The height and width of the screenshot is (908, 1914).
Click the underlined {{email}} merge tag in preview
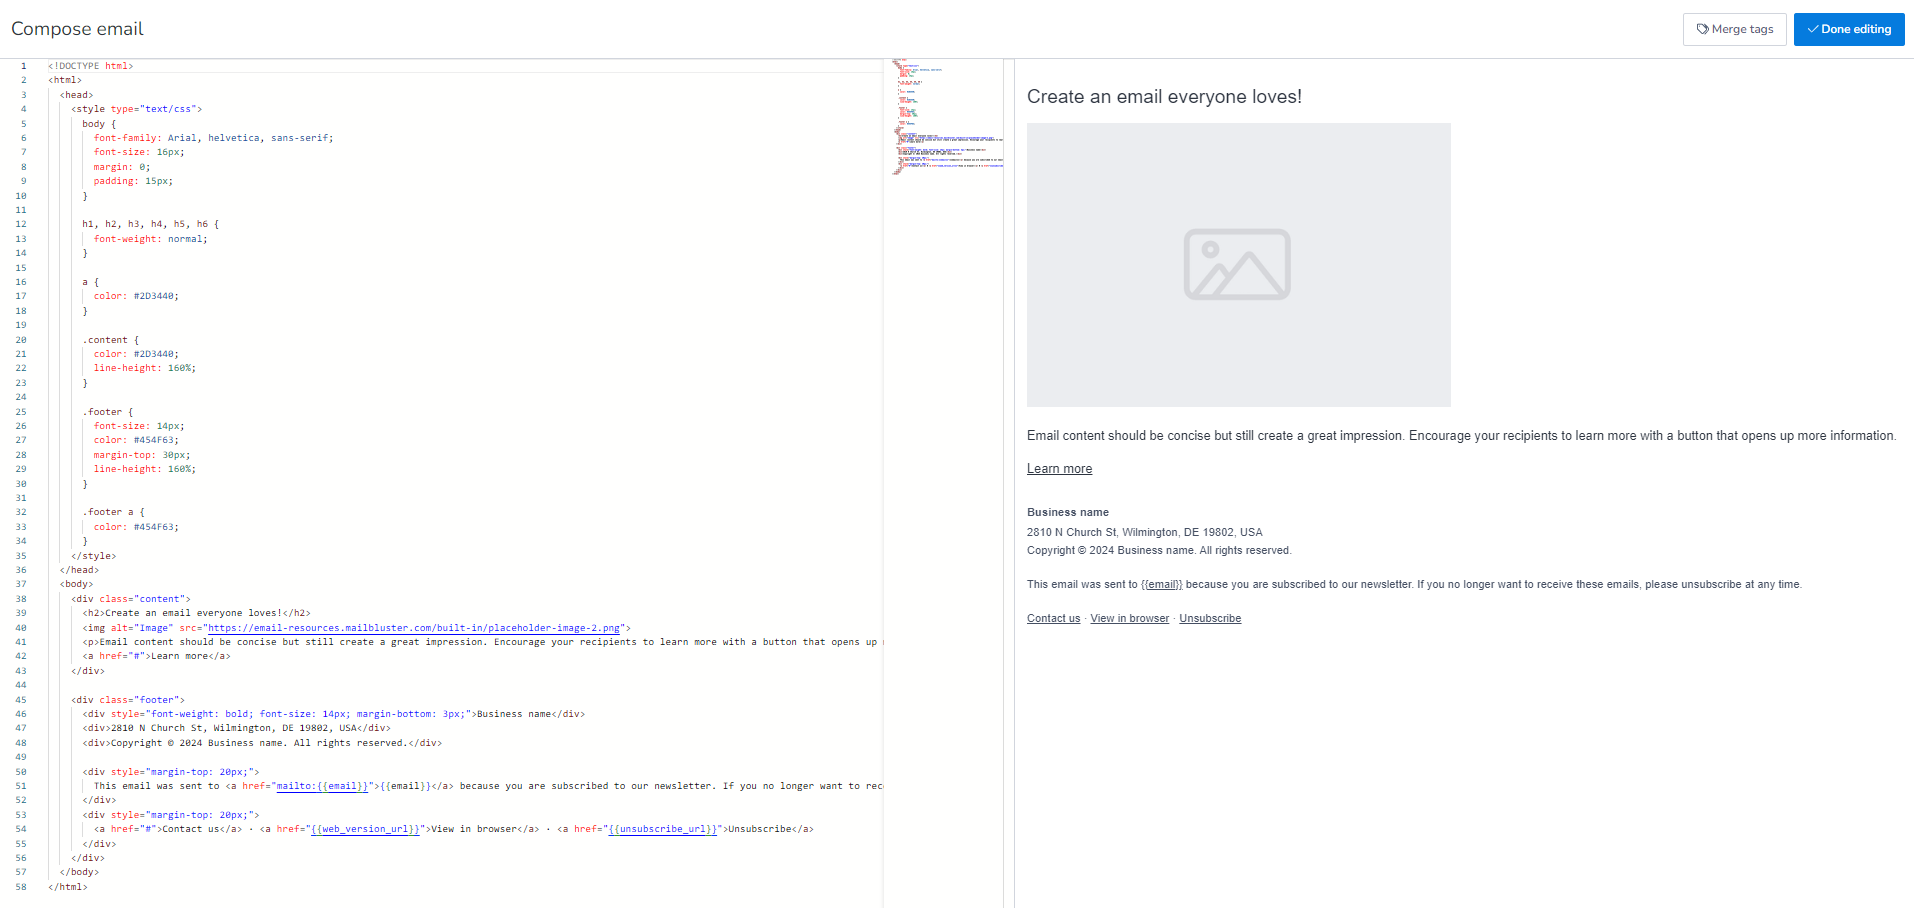pyautogui.click(x=1160, y=584)
